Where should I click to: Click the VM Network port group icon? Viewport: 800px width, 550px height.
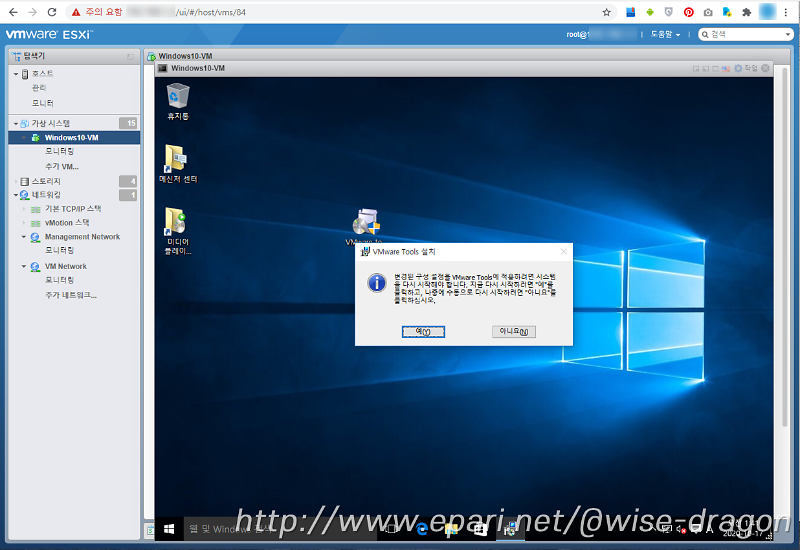[35, 267]
